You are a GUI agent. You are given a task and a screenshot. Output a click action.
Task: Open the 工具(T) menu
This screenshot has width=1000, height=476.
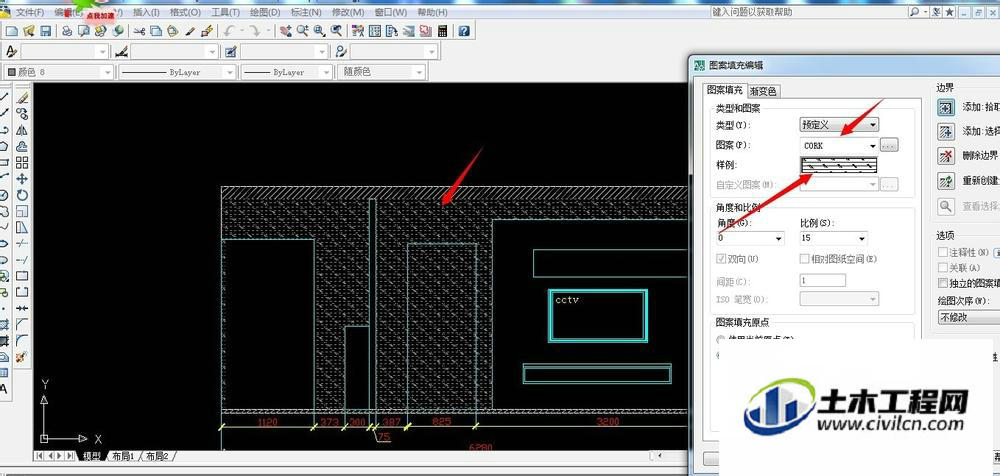click(225, 12)
